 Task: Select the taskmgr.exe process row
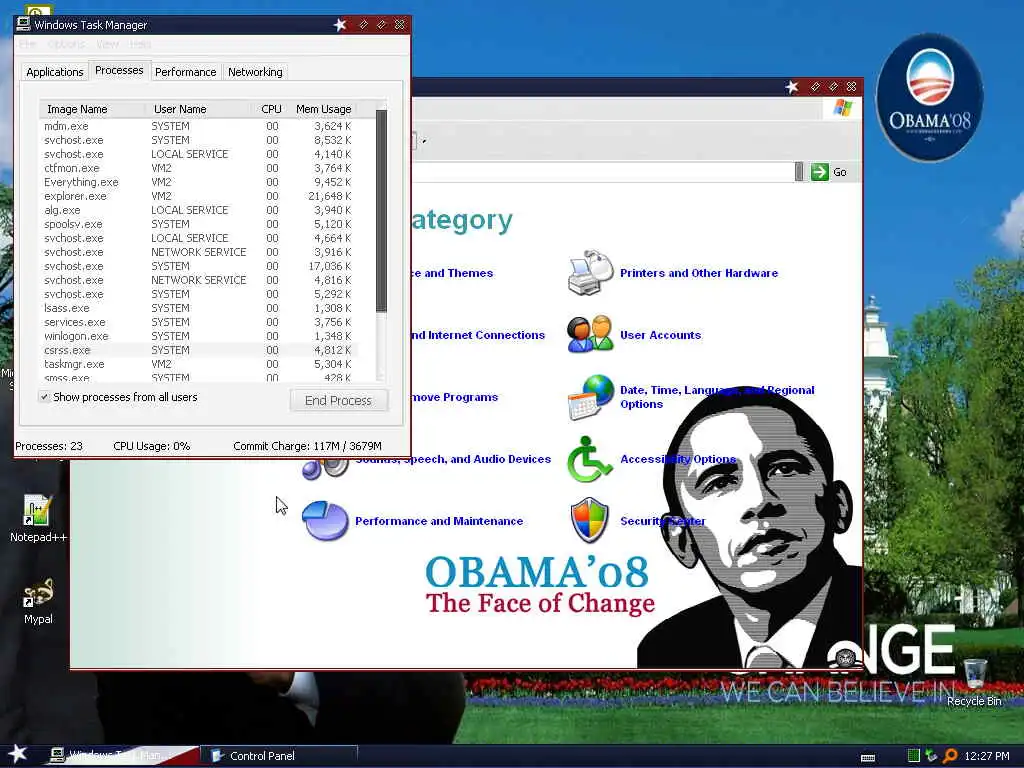pyautogui.click(x=198, y=364)
